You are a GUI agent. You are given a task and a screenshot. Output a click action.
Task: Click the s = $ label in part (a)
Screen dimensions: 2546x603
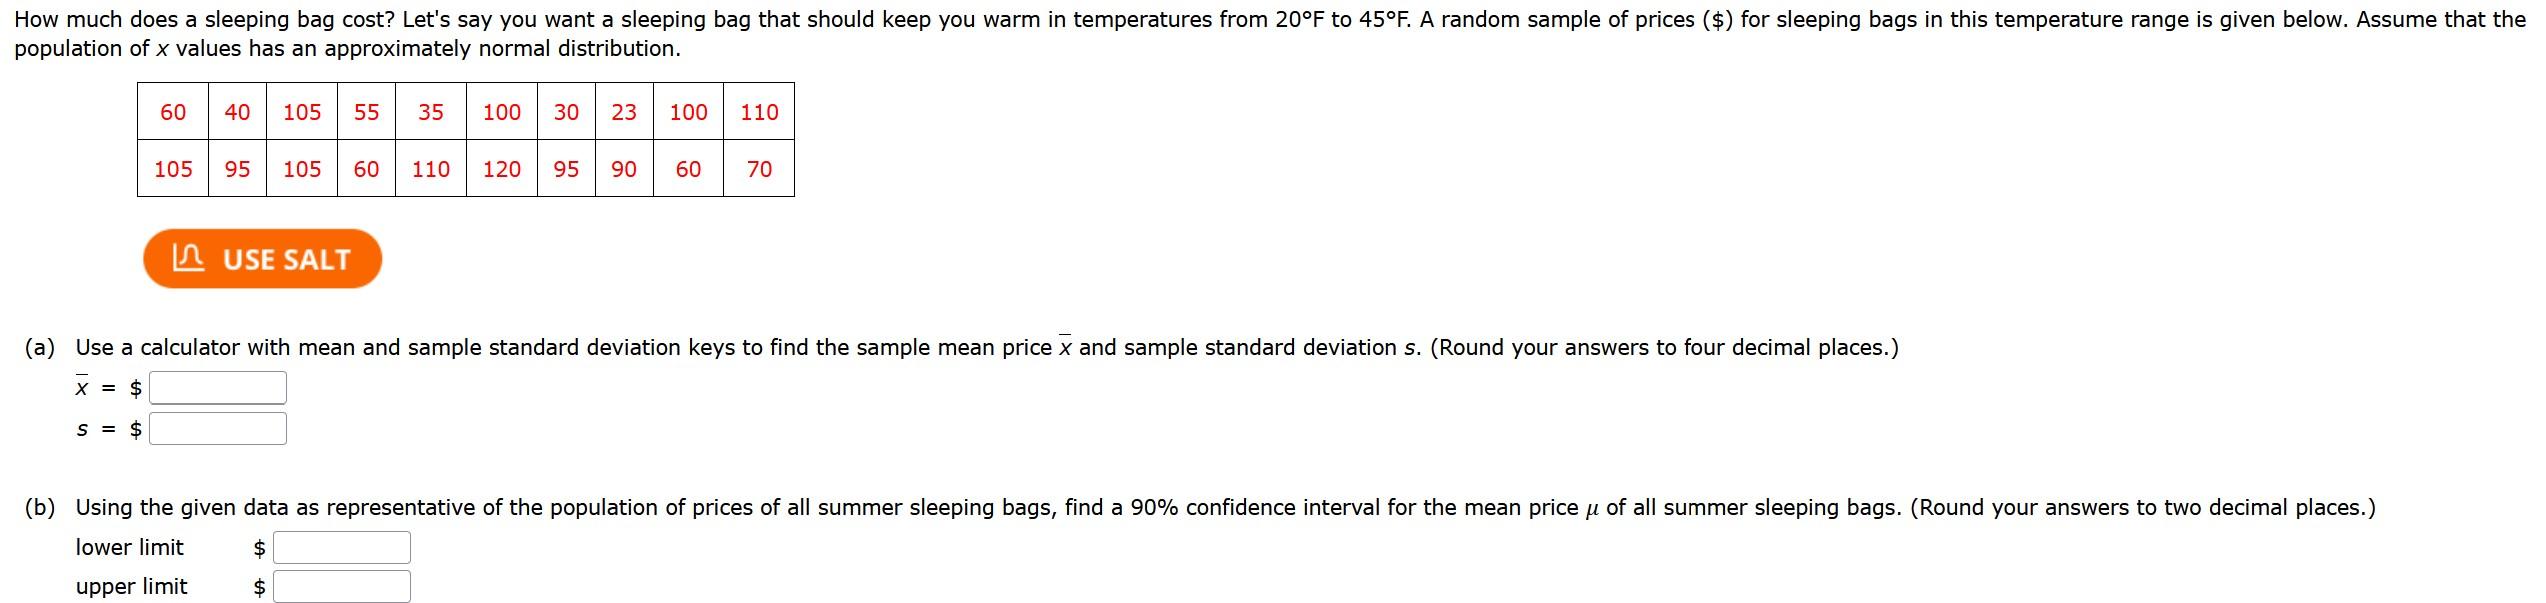click(106, 429)
